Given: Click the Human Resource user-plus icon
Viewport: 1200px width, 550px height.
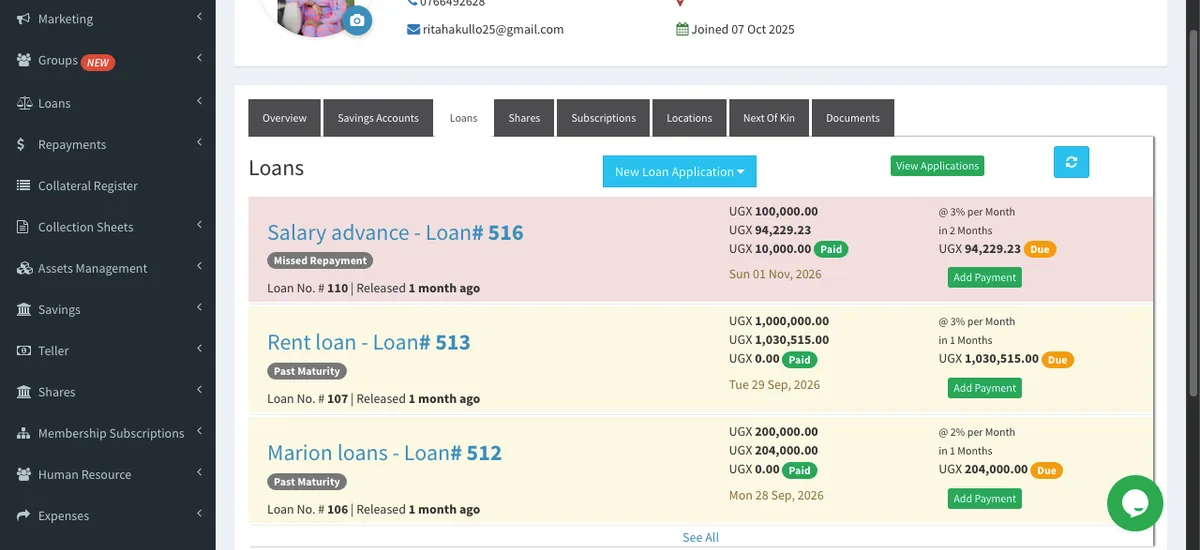Looking at the screenshot, I should click(x=23, y=474).
